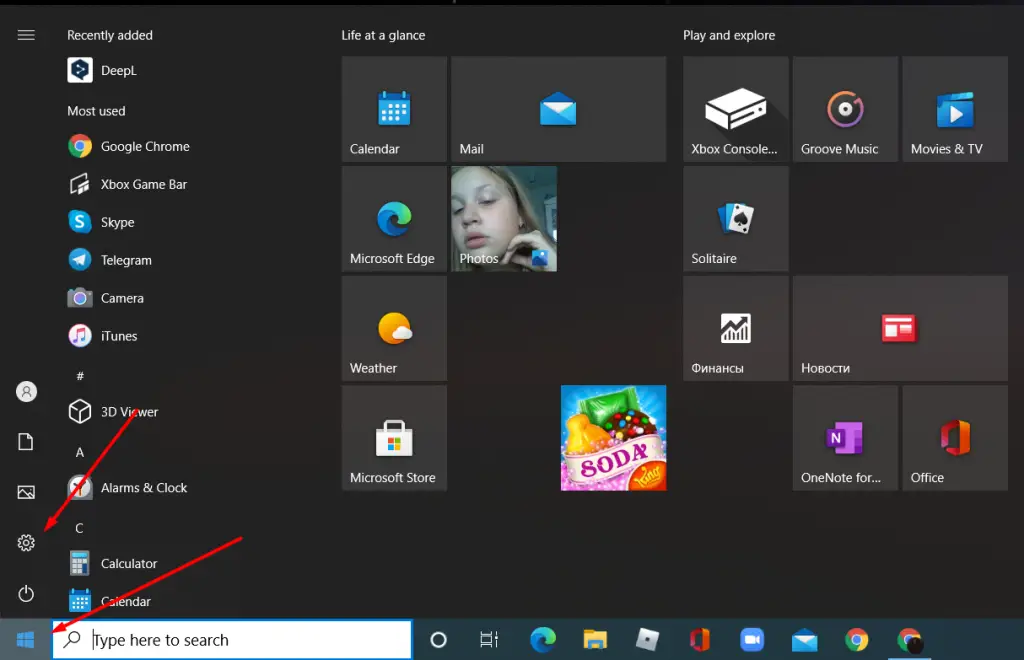Open Xbox Game Bar in app list
This screenshot has height=660, width=1024.
[127, 184]
